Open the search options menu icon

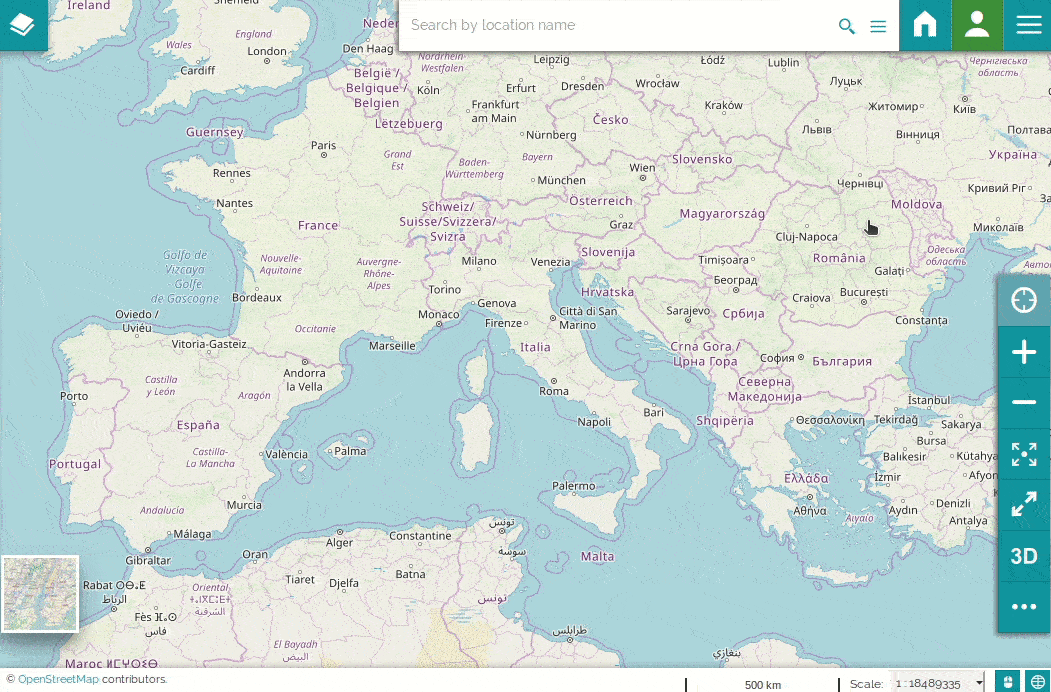(878, 26)
